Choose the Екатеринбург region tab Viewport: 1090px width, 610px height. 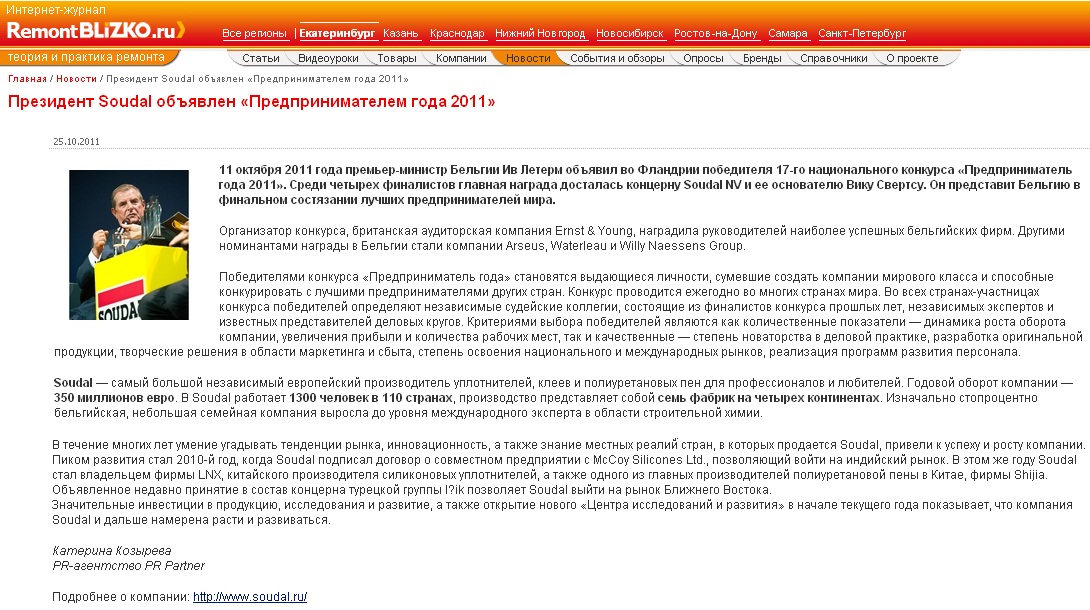[x=337, y=33]
